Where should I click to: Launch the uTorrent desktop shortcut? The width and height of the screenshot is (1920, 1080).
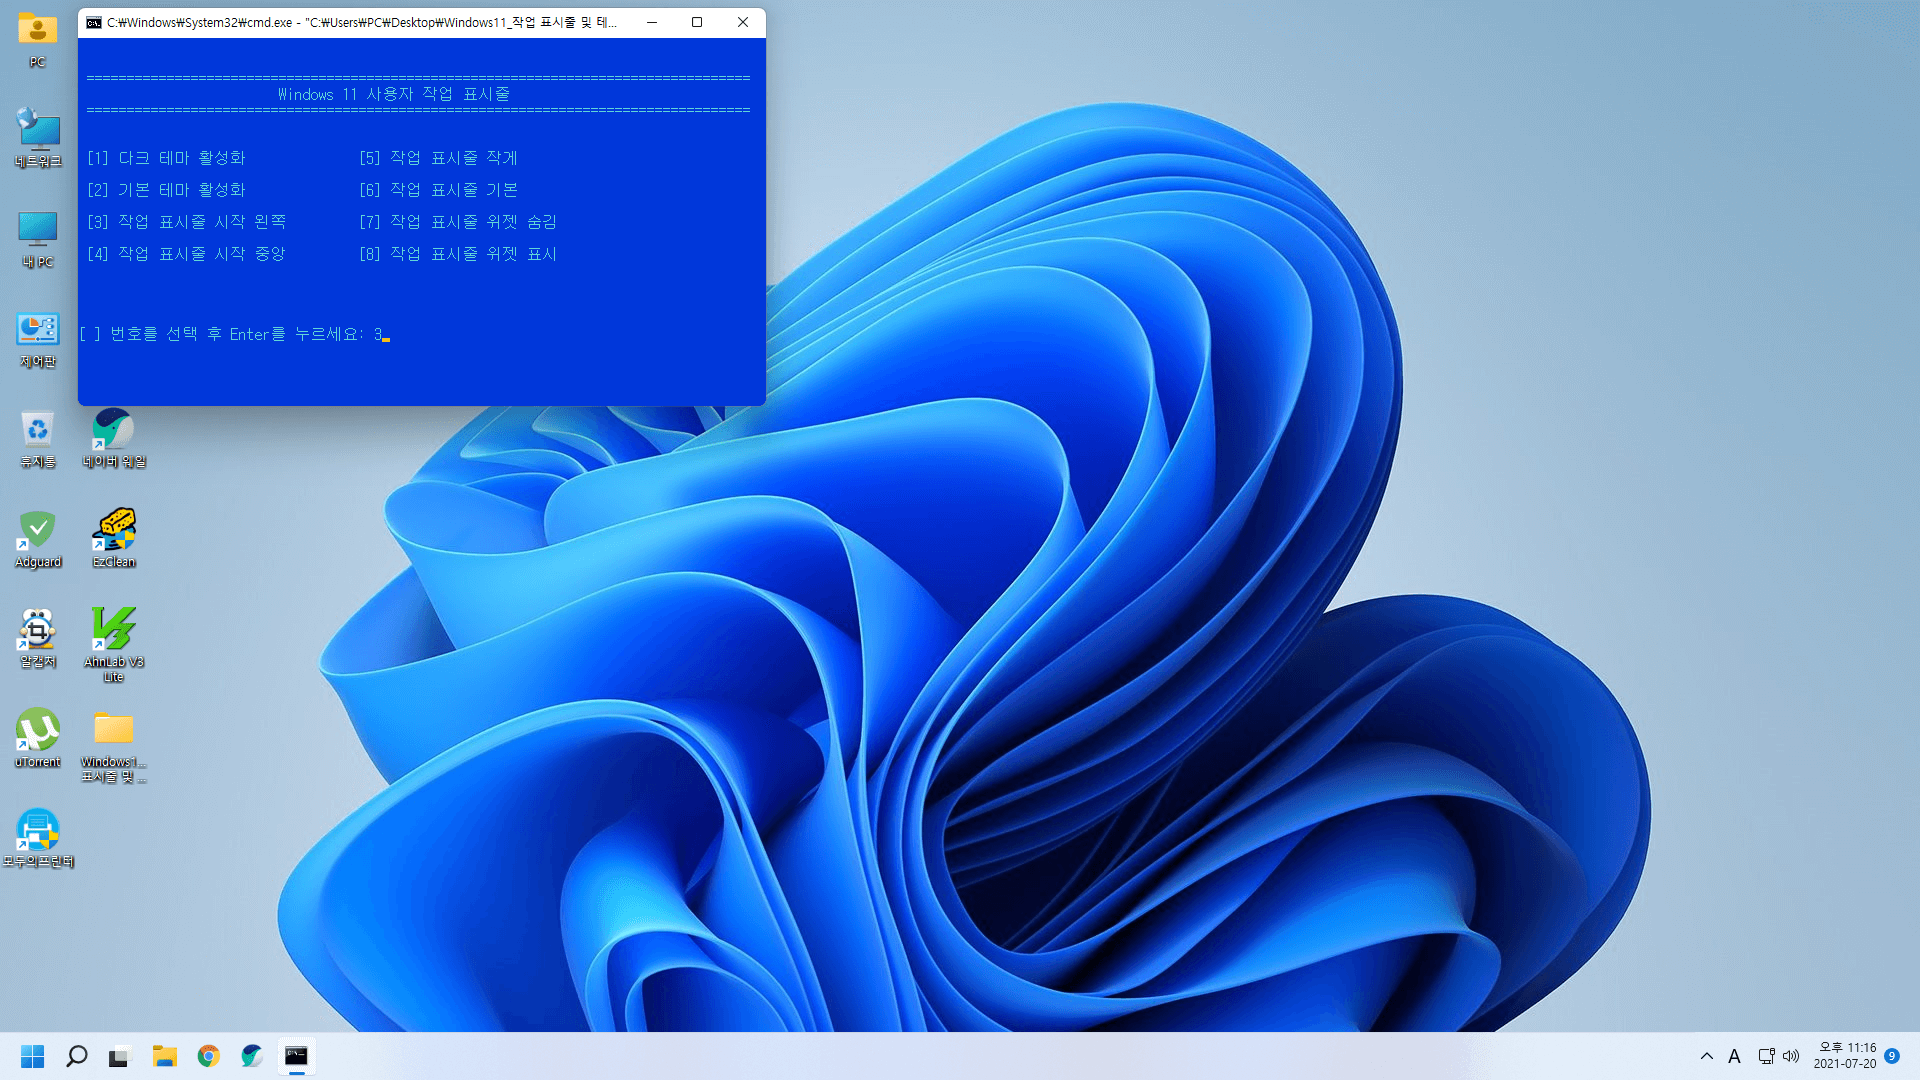(37, 738)
